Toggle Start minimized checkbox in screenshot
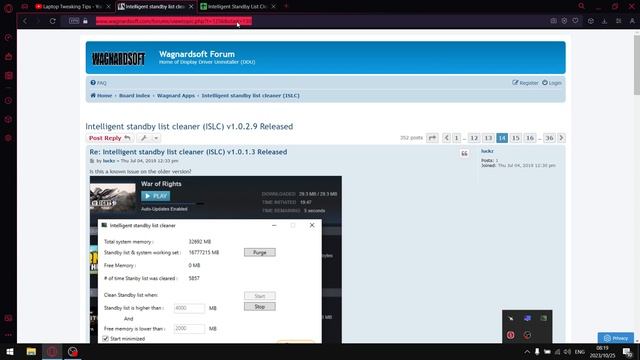This screenshot has height=360, width=640. coord(106,339)
